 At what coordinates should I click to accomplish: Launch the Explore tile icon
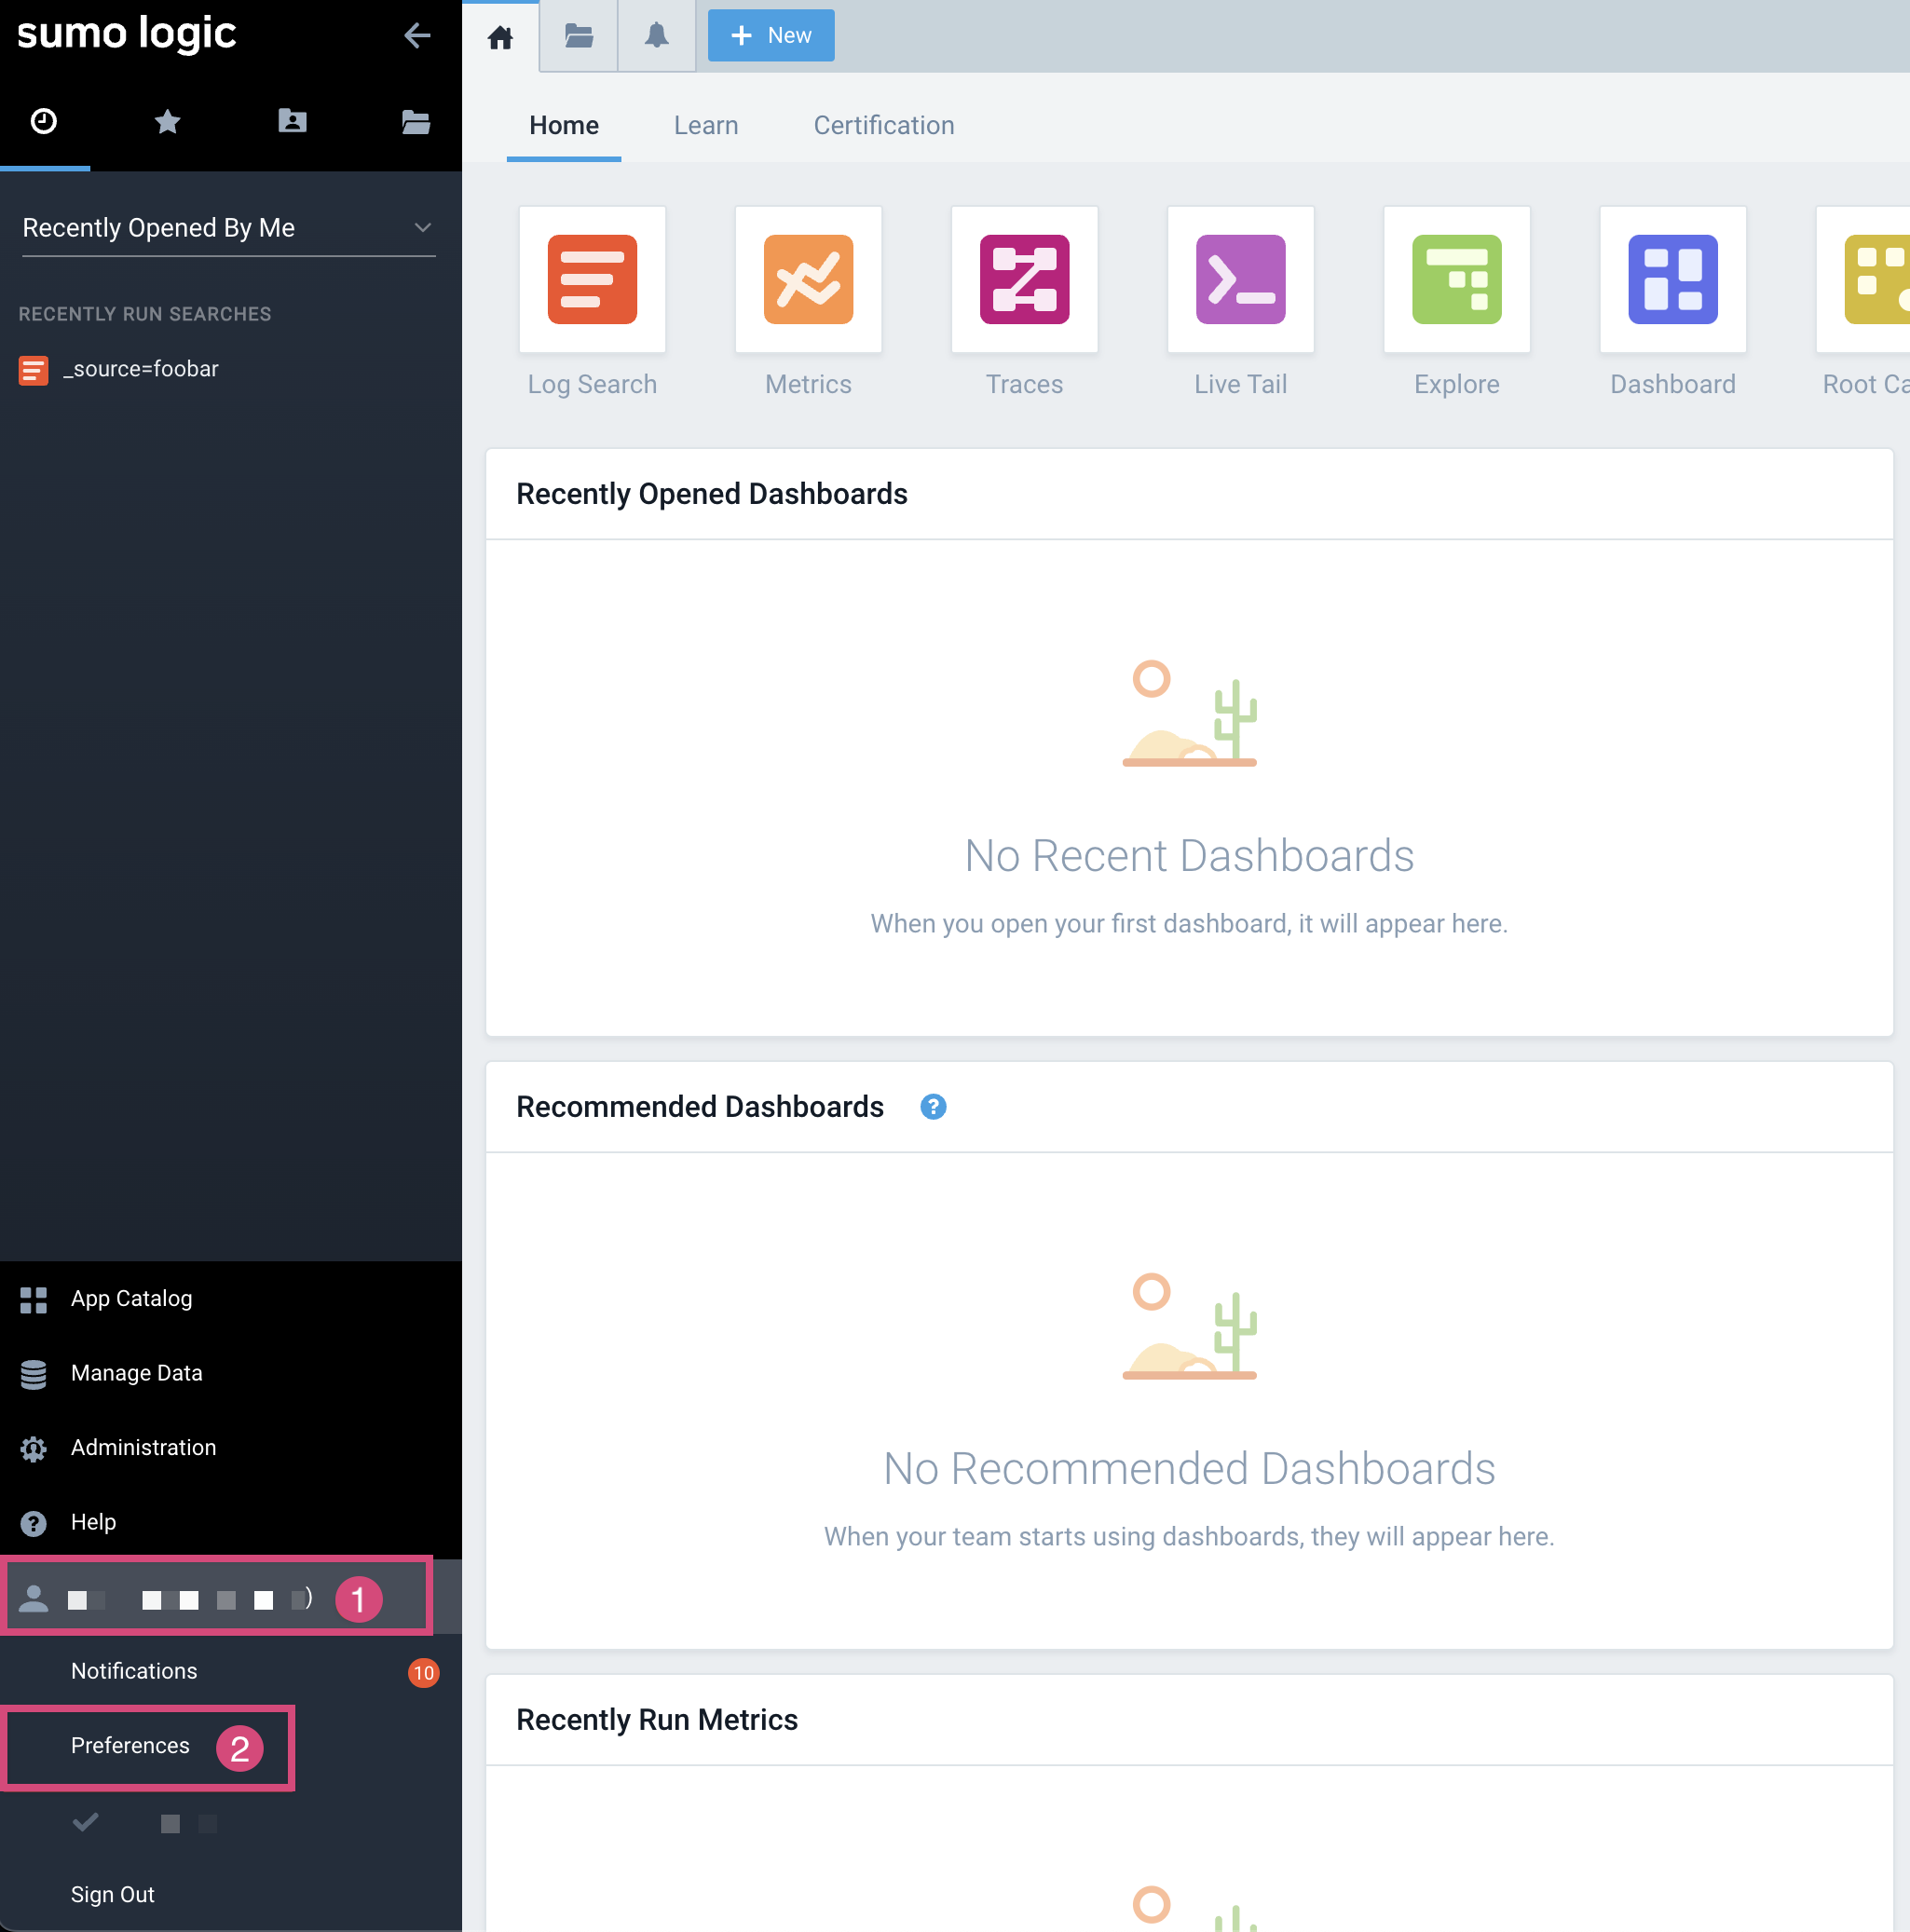pyautogui.click(x=1457, y=280)
